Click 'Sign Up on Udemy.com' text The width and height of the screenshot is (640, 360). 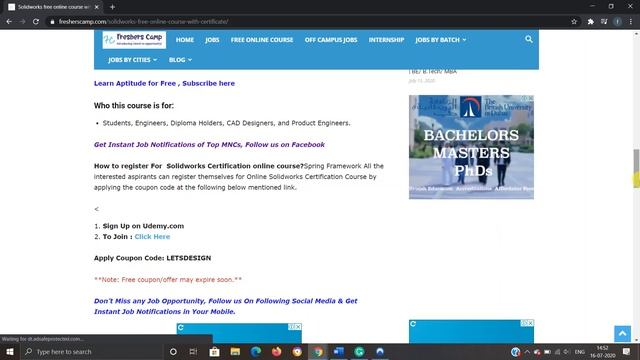pos(143,226)
